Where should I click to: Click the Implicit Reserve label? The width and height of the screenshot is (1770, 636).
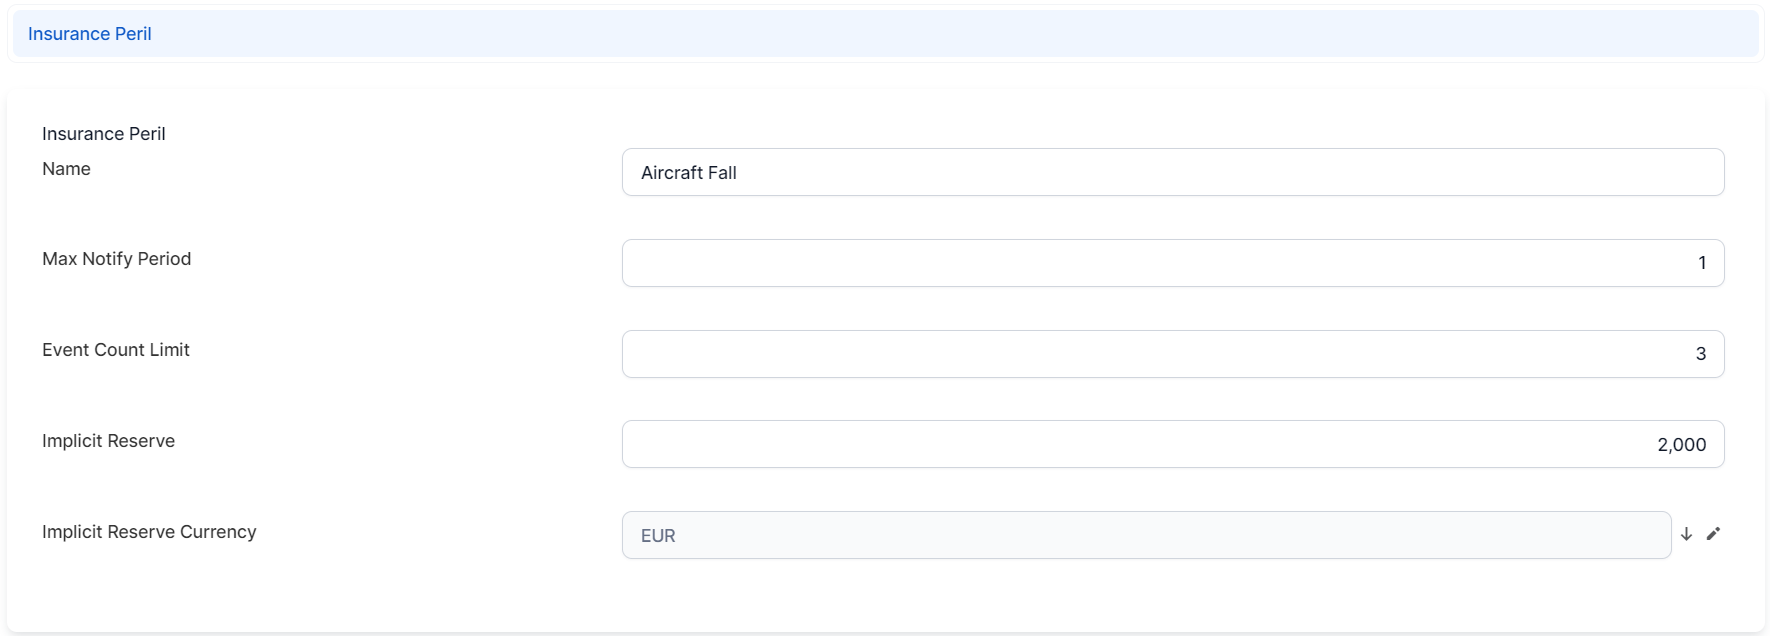point(108,441)
